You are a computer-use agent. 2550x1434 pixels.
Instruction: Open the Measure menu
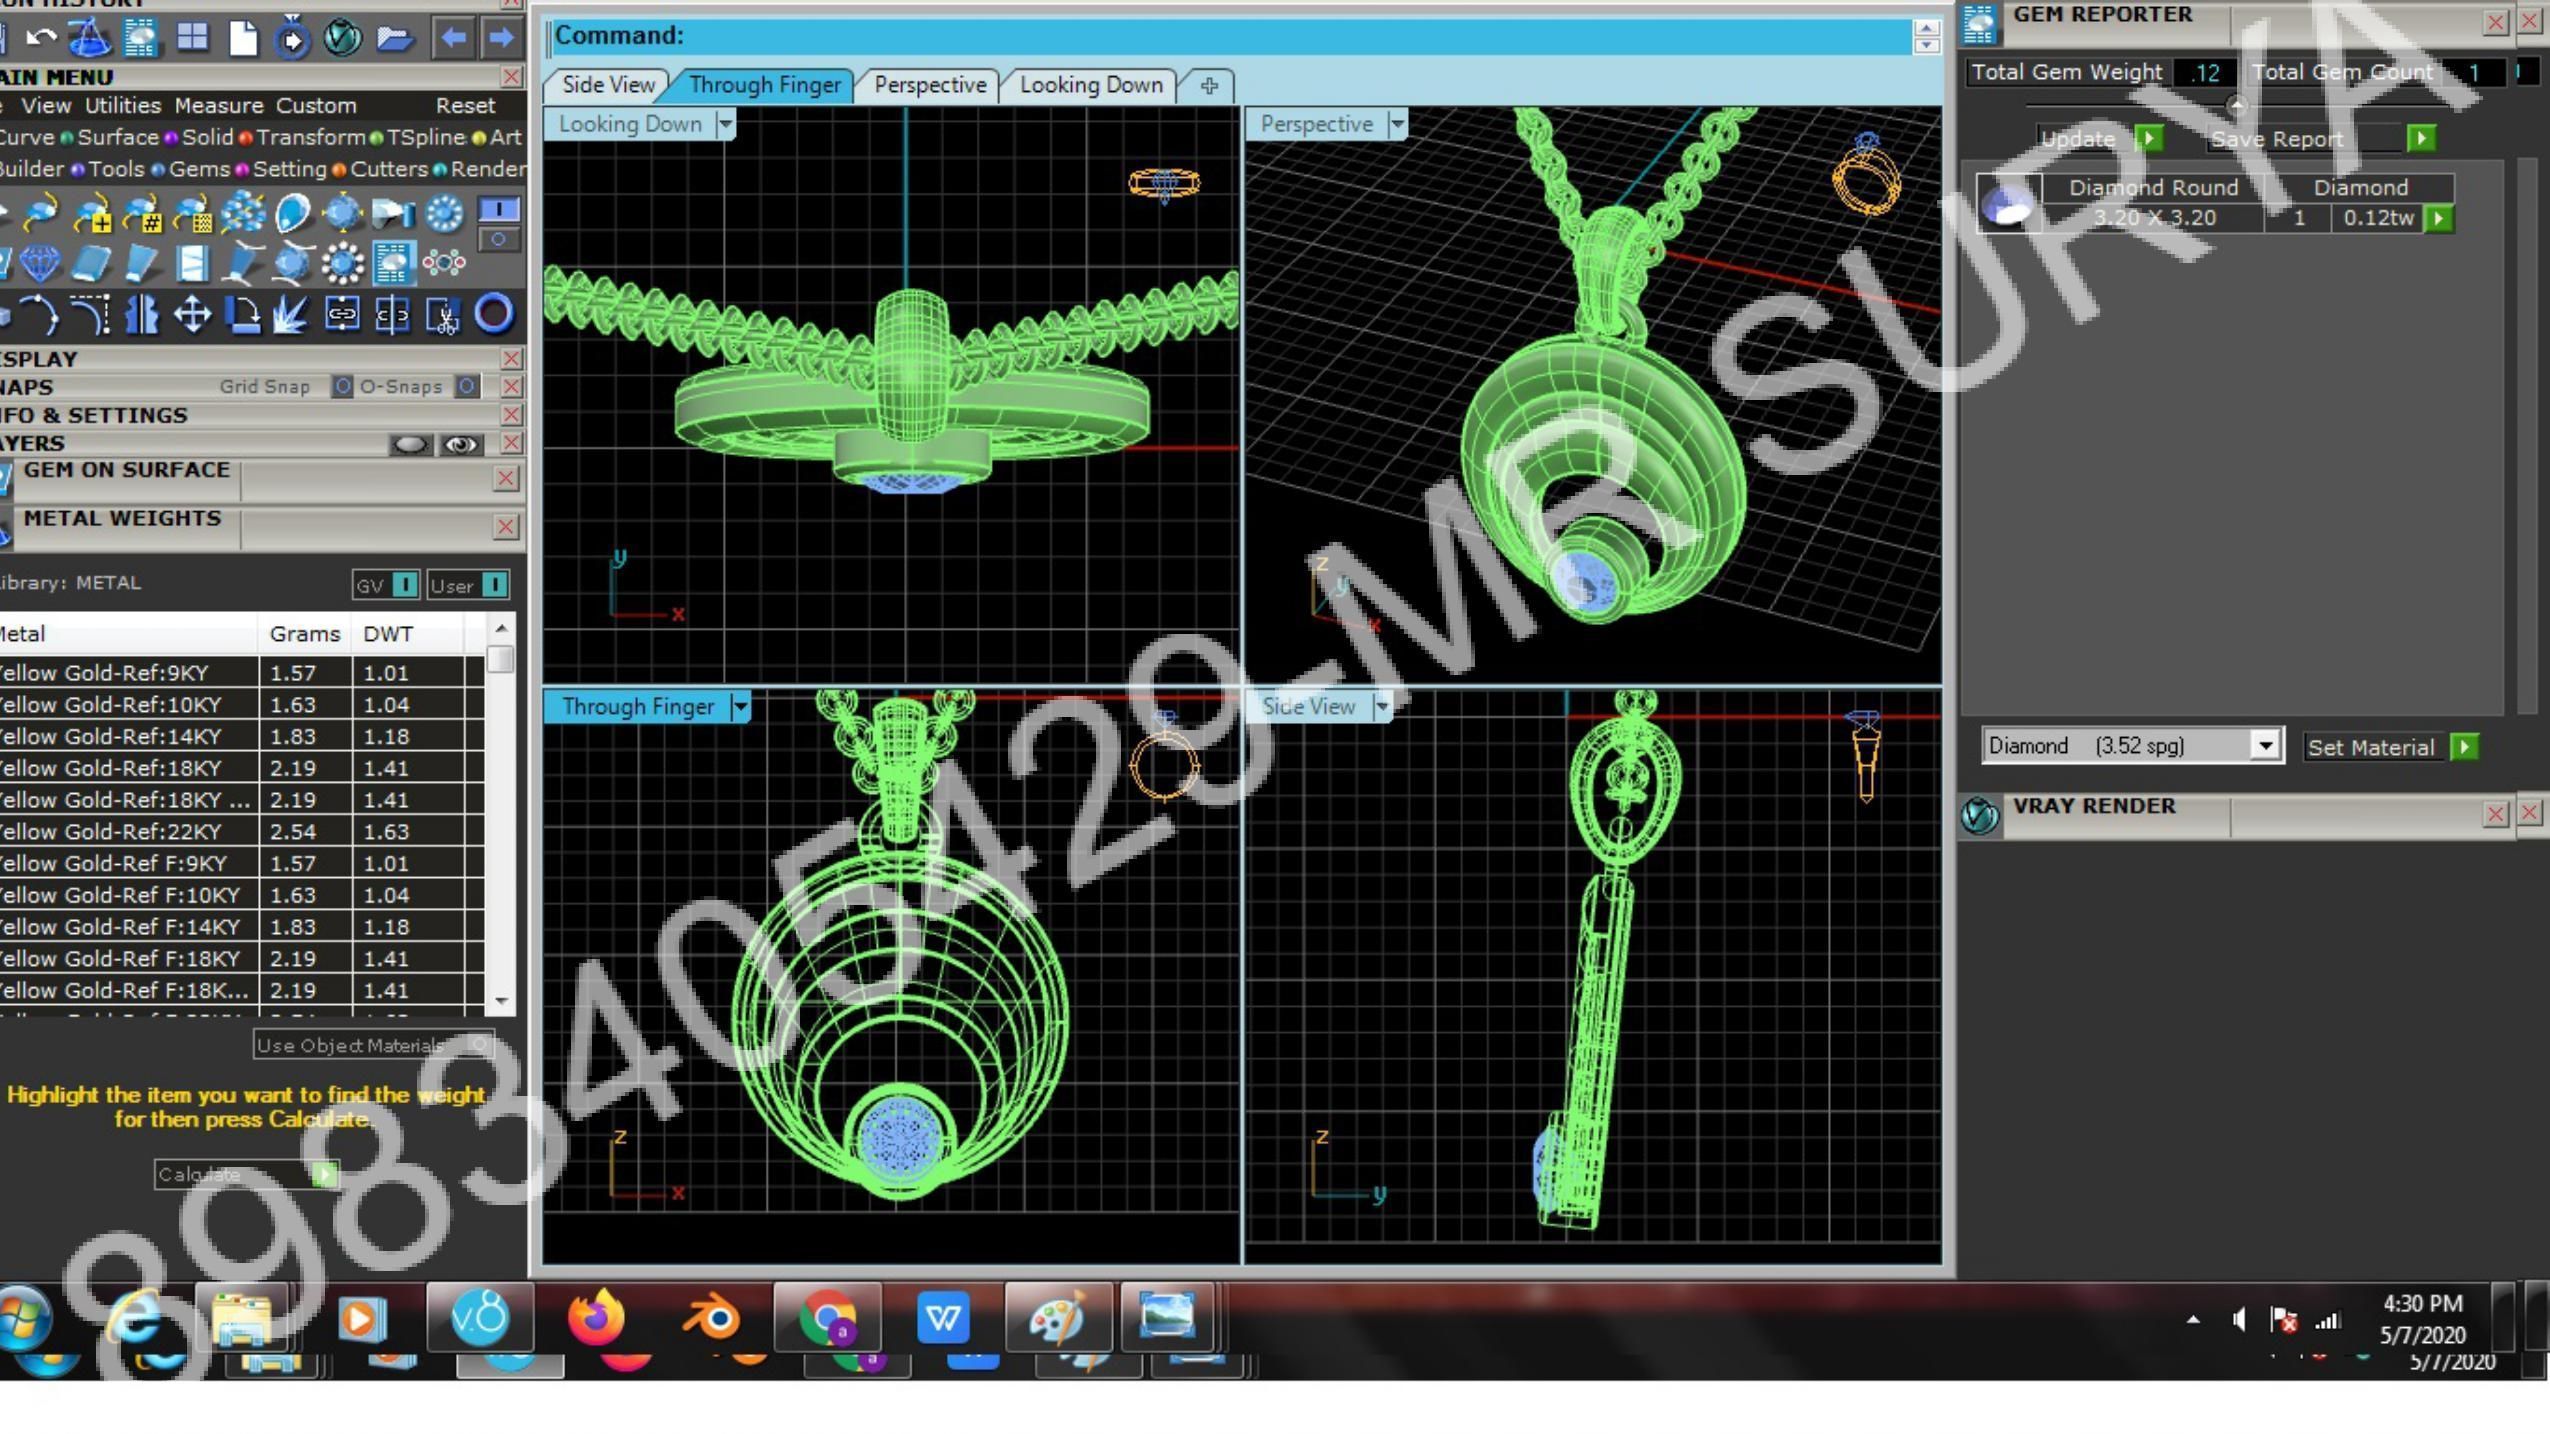219,106
